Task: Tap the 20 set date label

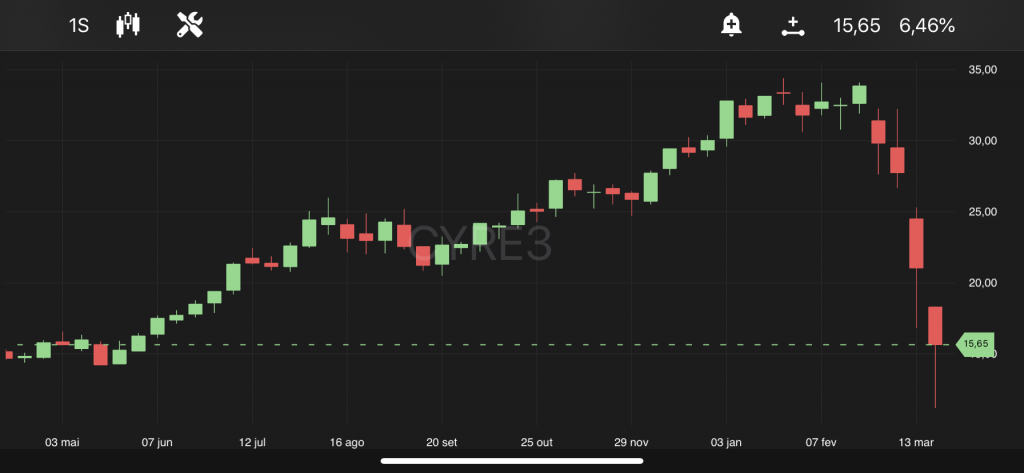Action: [441, 442]
